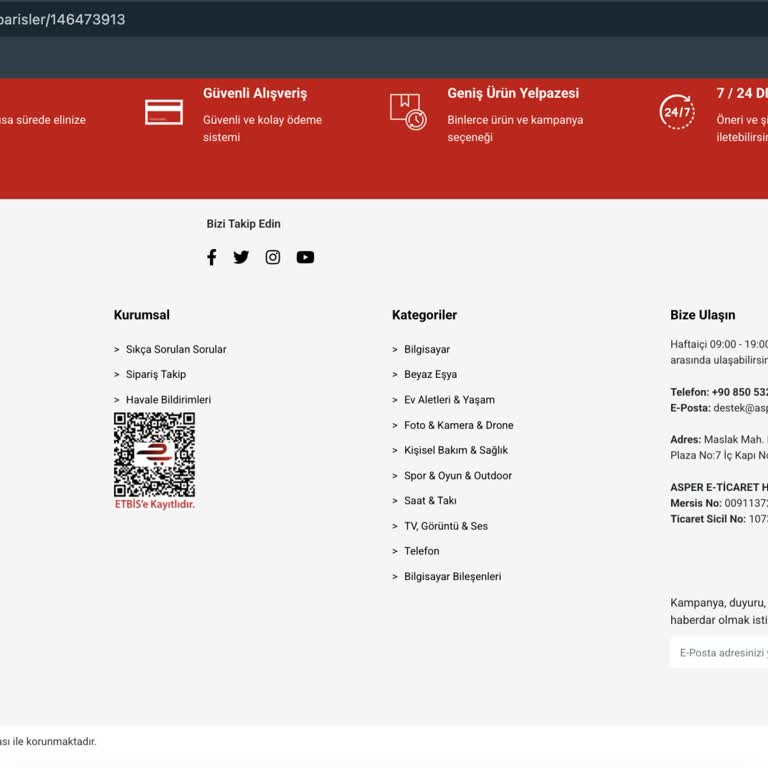Open Havale Bildirimleri link

(168, 400)
